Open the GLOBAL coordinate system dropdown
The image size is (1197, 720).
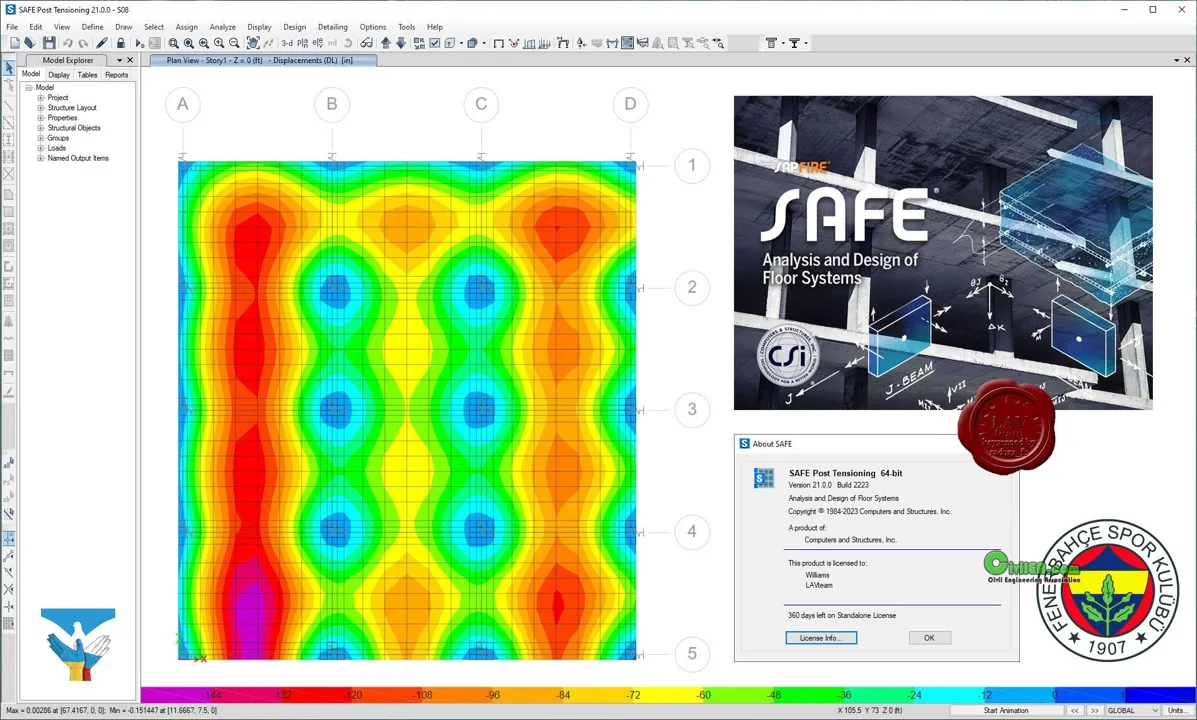(1133, 711)
